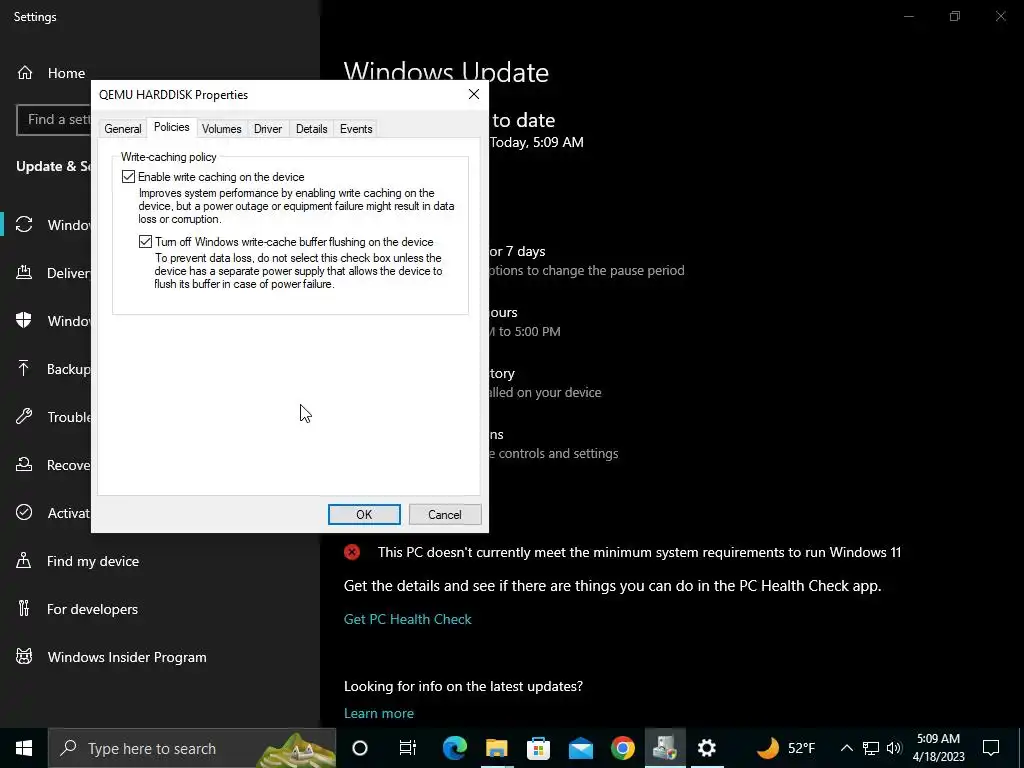Image resolution: width=1024 pixels, height=768 pixels.
Task: Open Microsoft Store from taskbar
Action: [x=538, y=748]
